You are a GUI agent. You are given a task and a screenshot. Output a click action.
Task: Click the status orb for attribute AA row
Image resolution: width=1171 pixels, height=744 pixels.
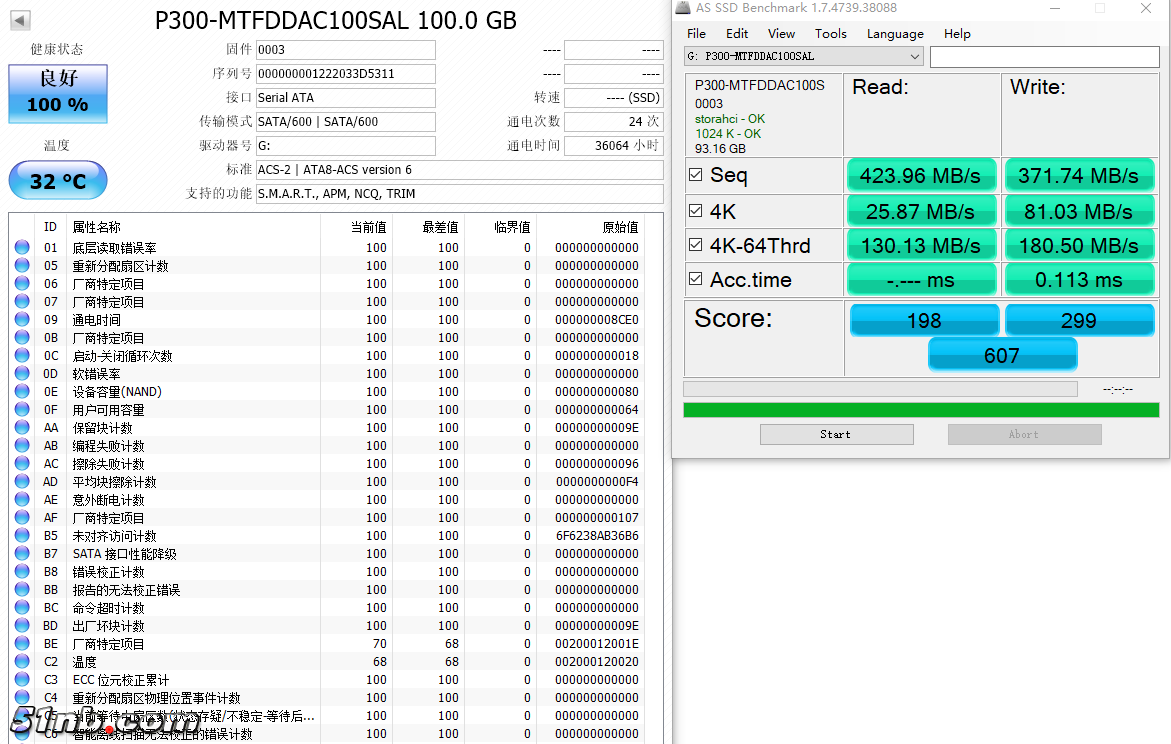pyautogui.click(x=22, y=428)
